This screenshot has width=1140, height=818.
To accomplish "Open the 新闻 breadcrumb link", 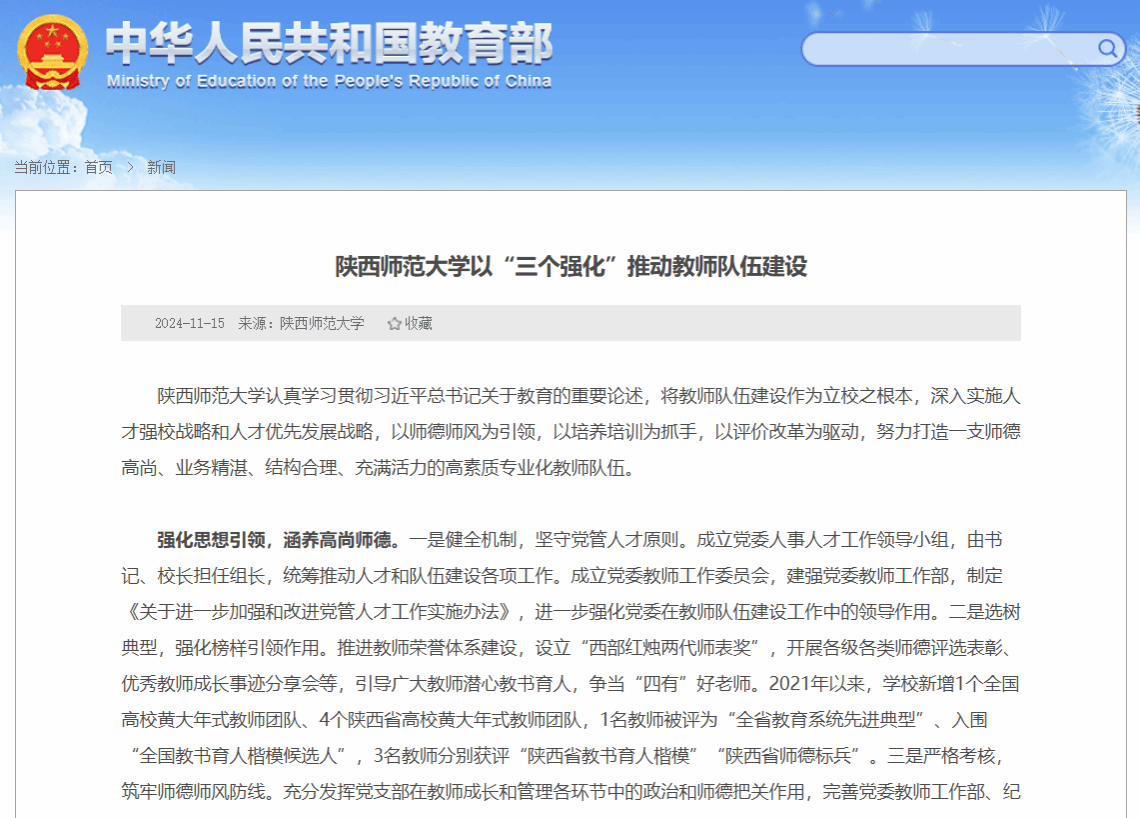I will pos(161,167).
